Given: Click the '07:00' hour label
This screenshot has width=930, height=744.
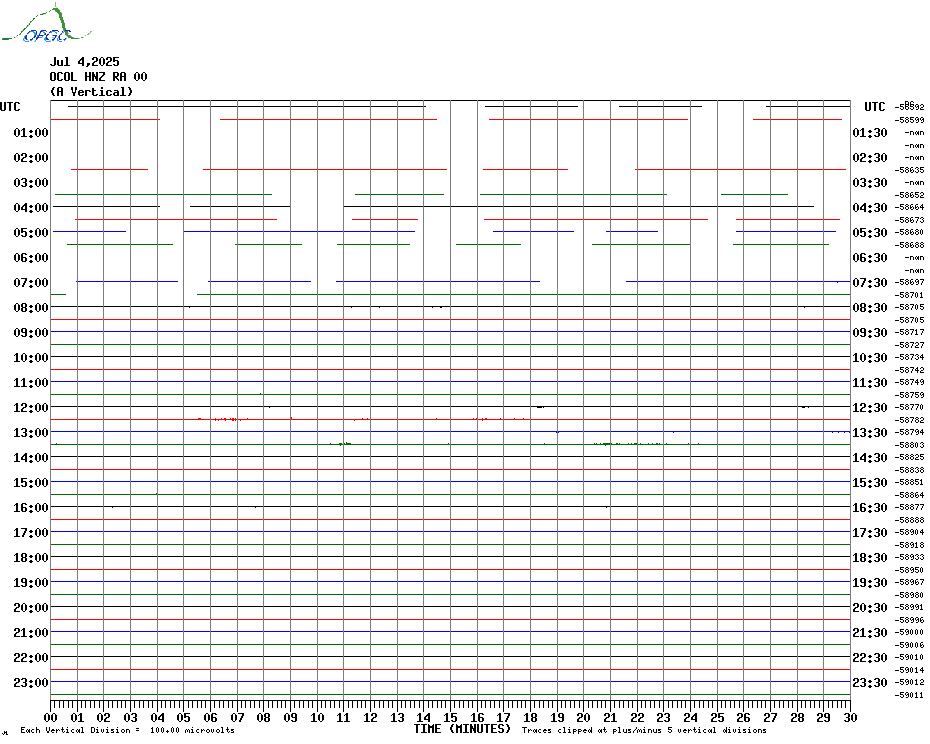Looking at the screenshot, I should [31, 282].
